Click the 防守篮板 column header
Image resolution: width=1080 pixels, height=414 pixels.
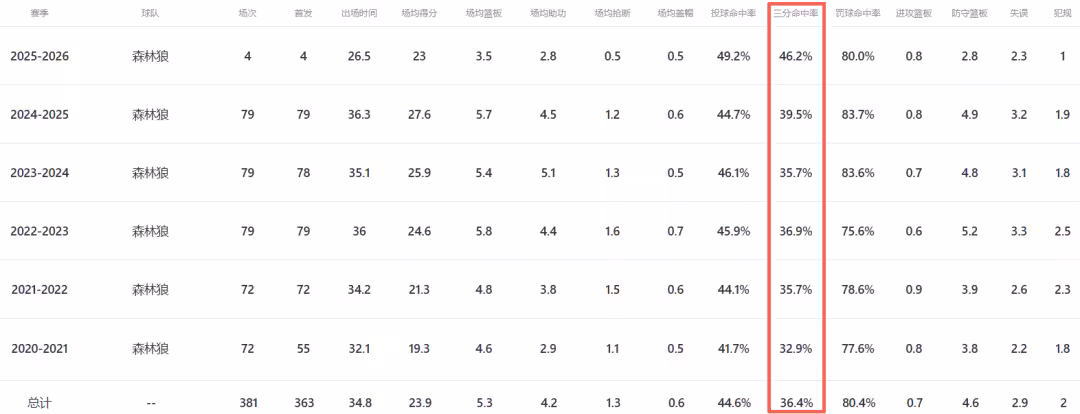(969, 15)
